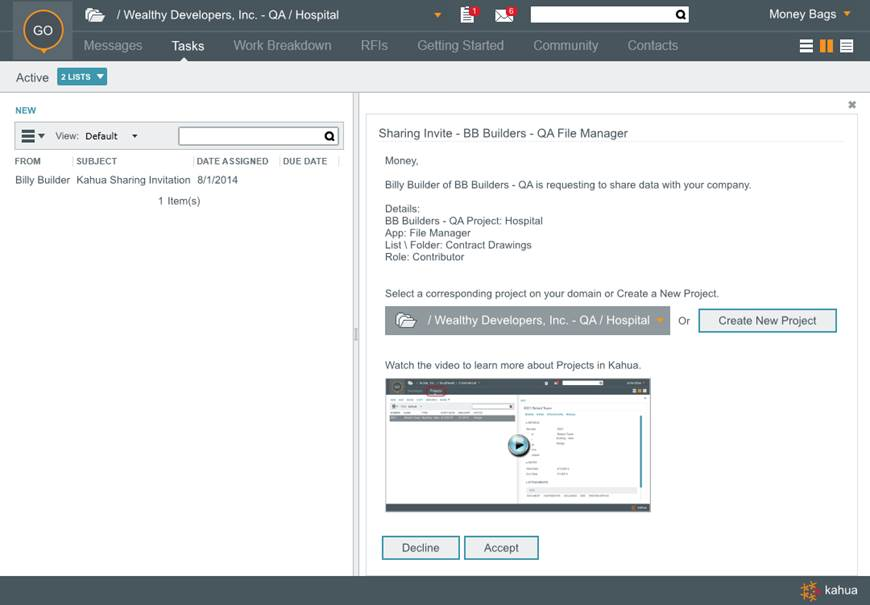Expand the 2 LISTS dropdown
The image size is (870, 605).
pyautogui.click(x=82, y=77)
